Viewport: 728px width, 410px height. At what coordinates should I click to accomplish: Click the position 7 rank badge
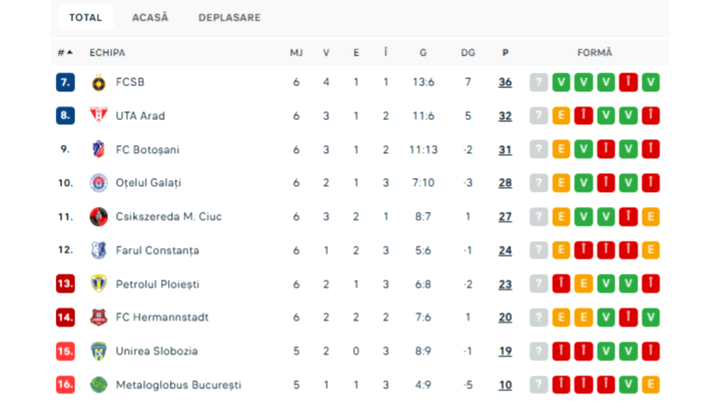coord(65,82)
